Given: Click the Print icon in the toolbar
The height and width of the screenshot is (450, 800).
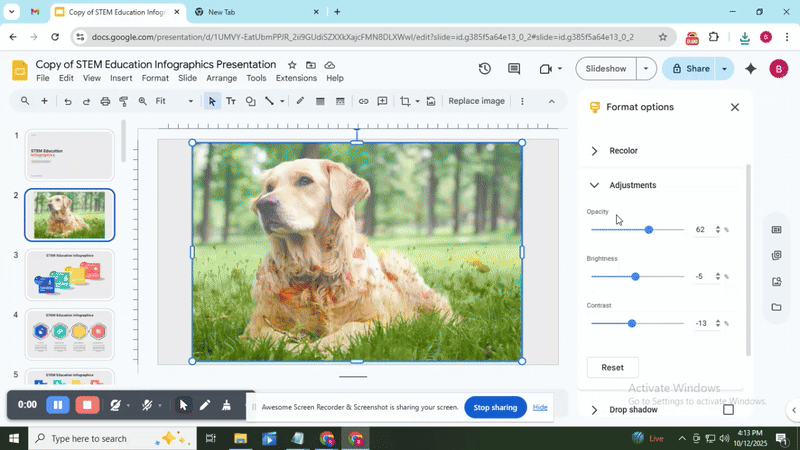Looking at the screenshot, I should 105,101.
